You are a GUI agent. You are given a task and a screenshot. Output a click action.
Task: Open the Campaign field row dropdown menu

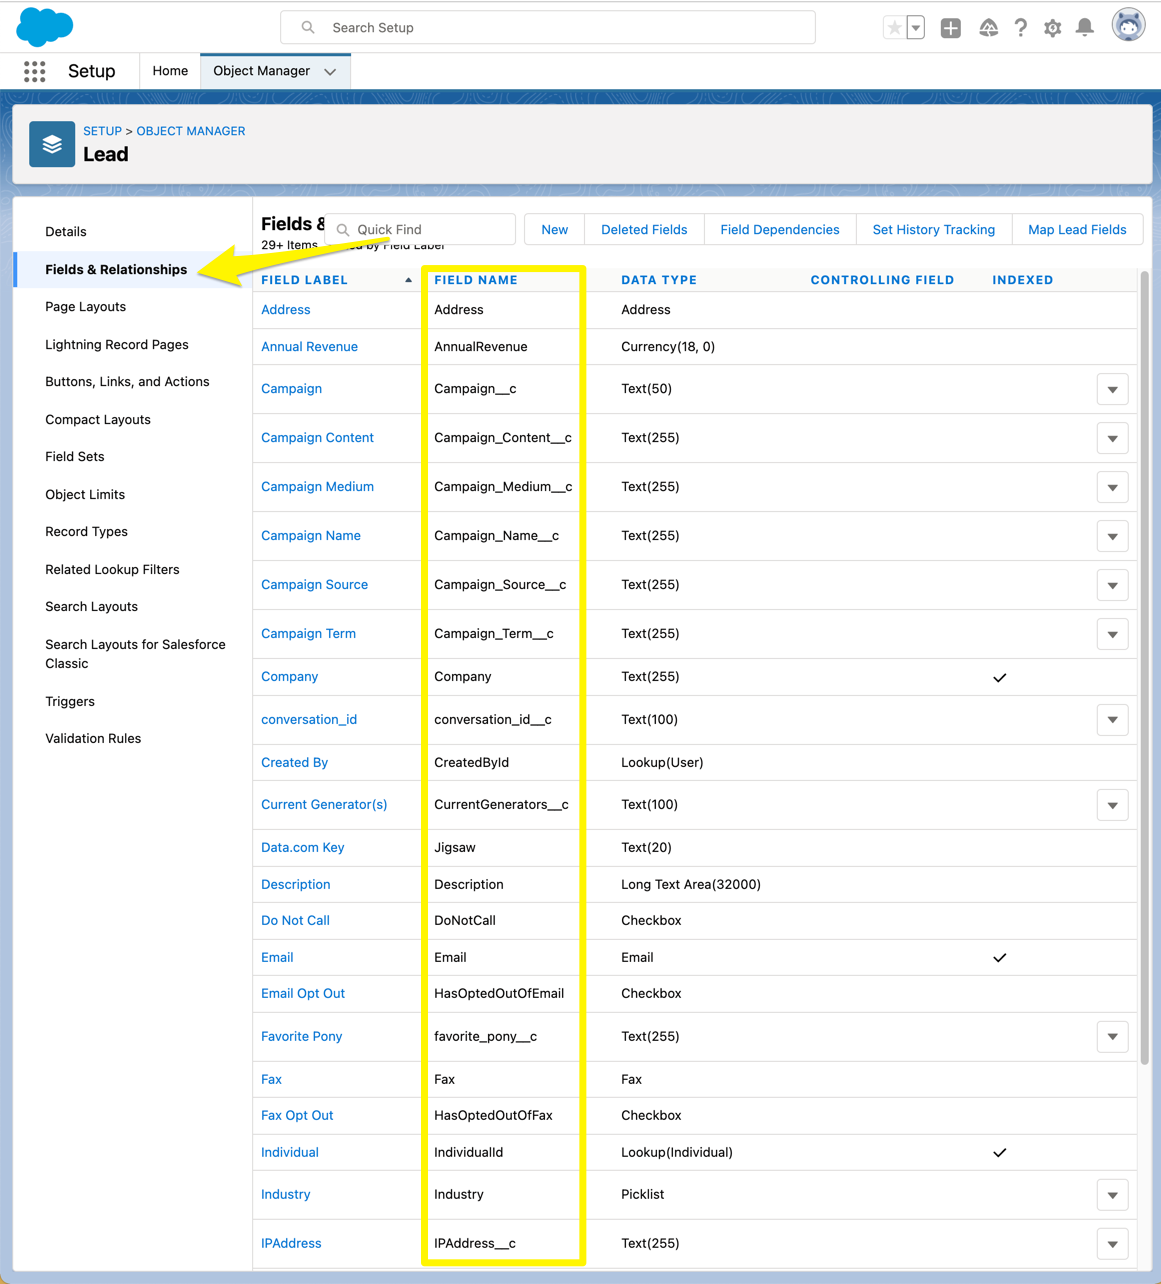click(1112, 389)
